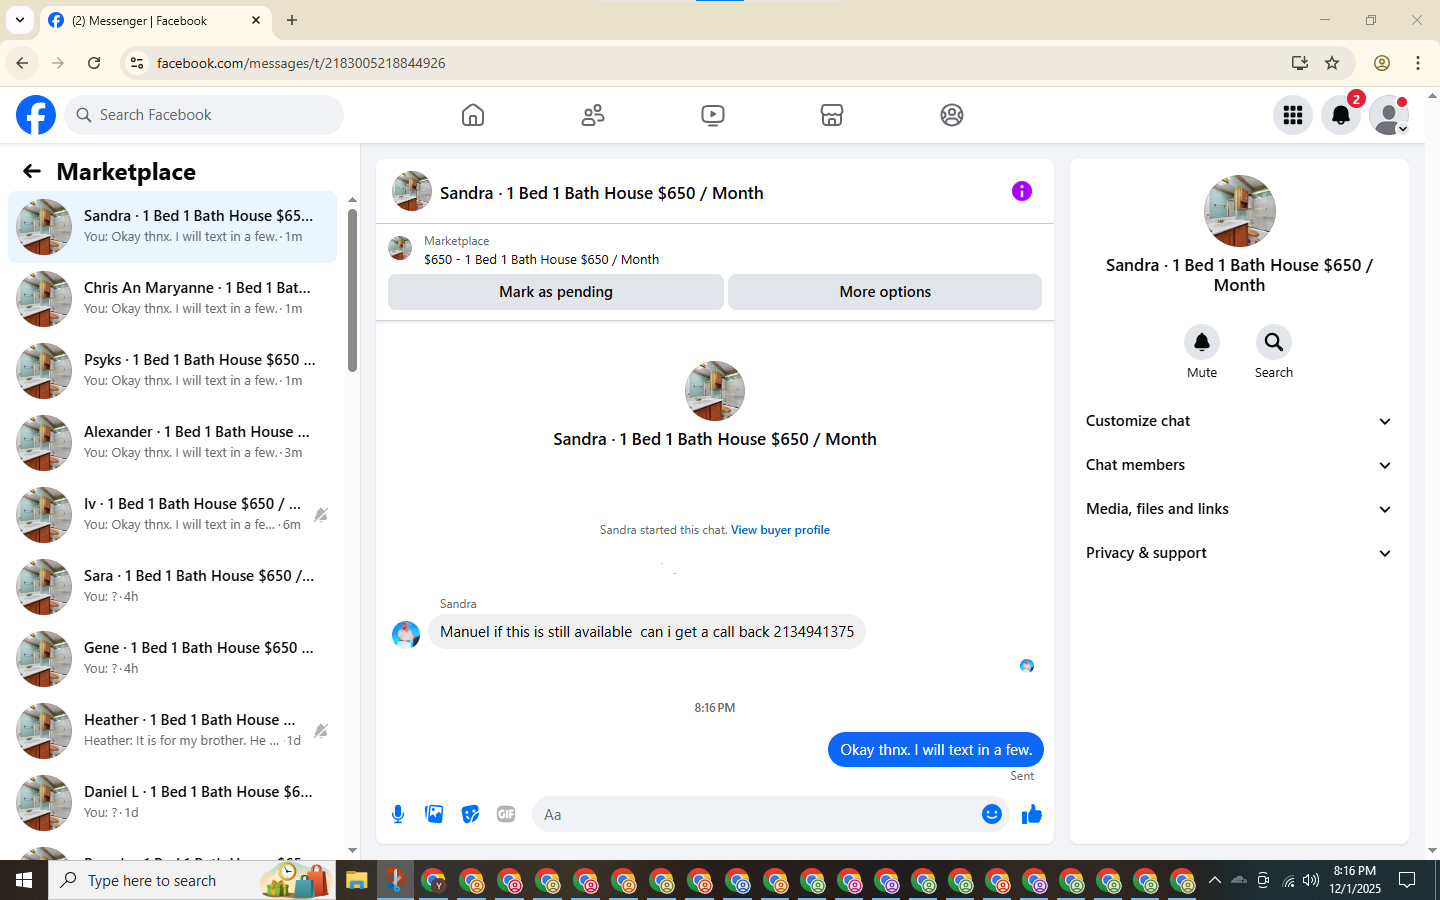Expand the Privacy & support section
The image size is (1440, 900).
point(1239,553)
